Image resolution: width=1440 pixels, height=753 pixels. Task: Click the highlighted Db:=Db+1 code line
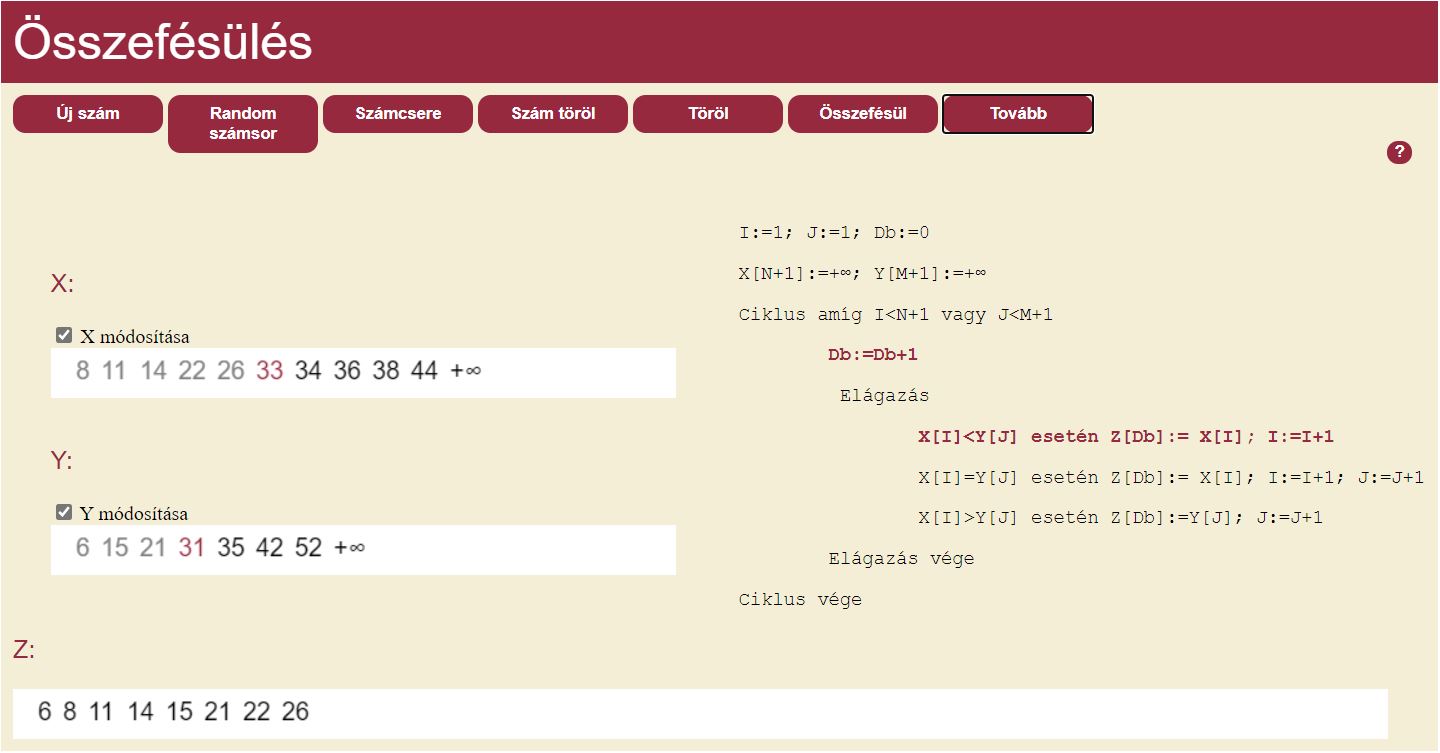coord(872,355)
